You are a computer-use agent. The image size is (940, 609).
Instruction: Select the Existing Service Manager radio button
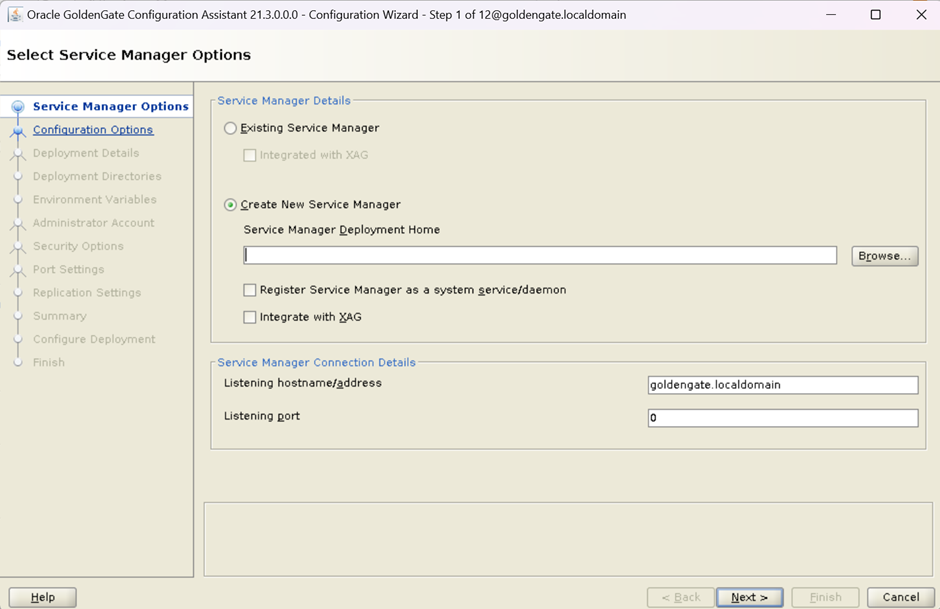pyautogui.click(x=231, y=128)
